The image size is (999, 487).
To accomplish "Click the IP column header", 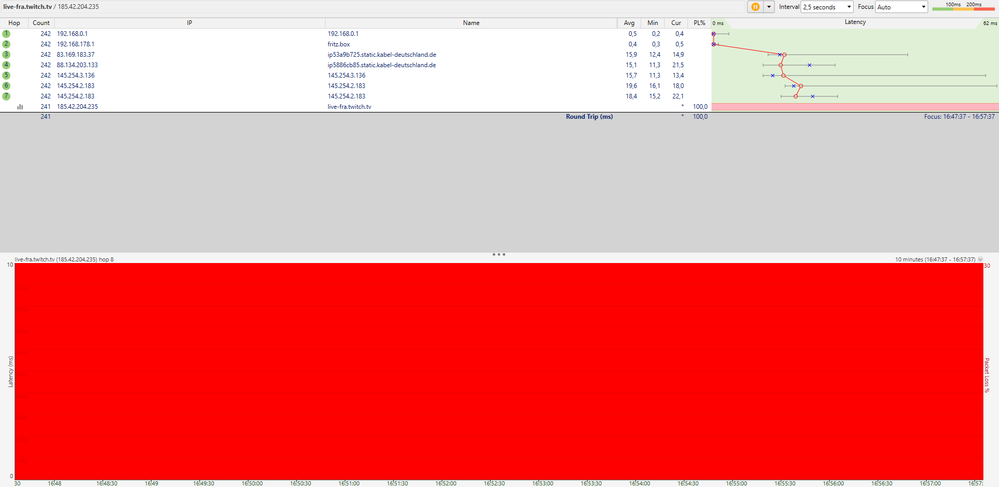I will (189, 23).
